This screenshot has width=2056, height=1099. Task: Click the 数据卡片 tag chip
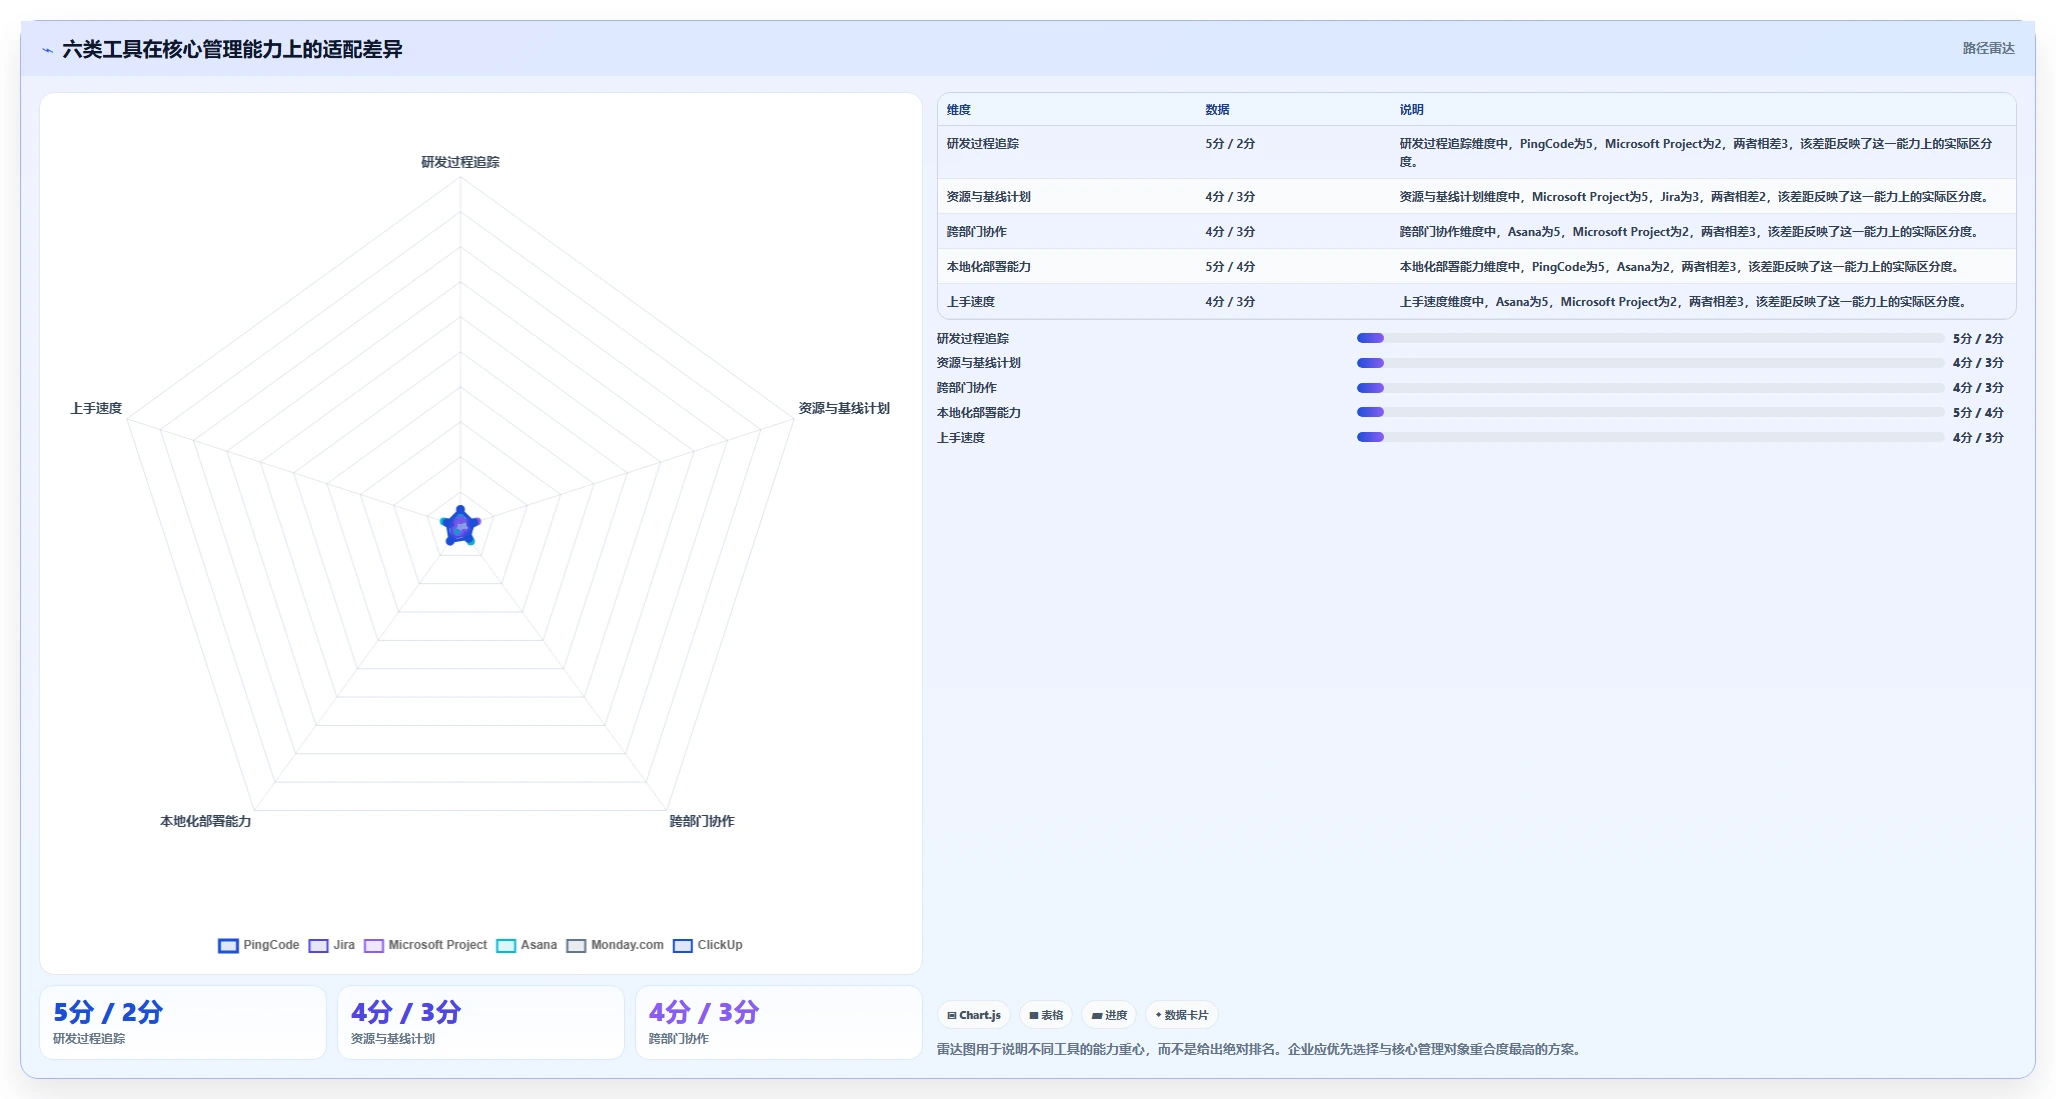point(1182,1015)
